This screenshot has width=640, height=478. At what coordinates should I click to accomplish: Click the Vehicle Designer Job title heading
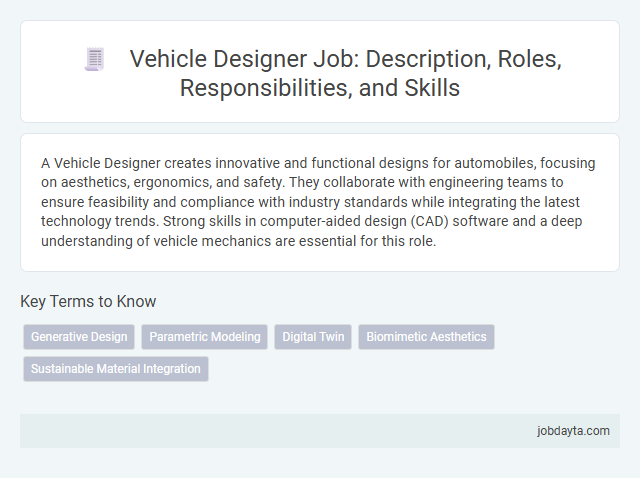tap(346, 73)
